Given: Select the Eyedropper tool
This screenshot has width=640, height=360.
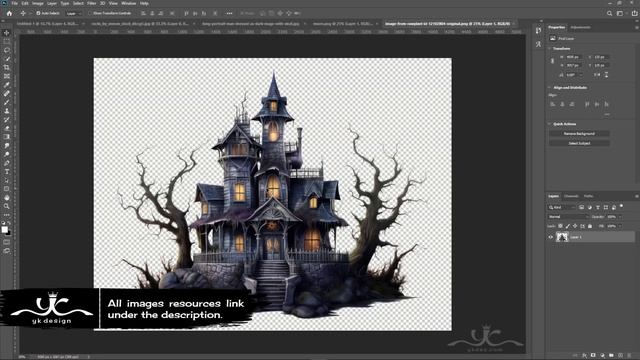Looking at the screenshot, I should (x=7, y=85).
